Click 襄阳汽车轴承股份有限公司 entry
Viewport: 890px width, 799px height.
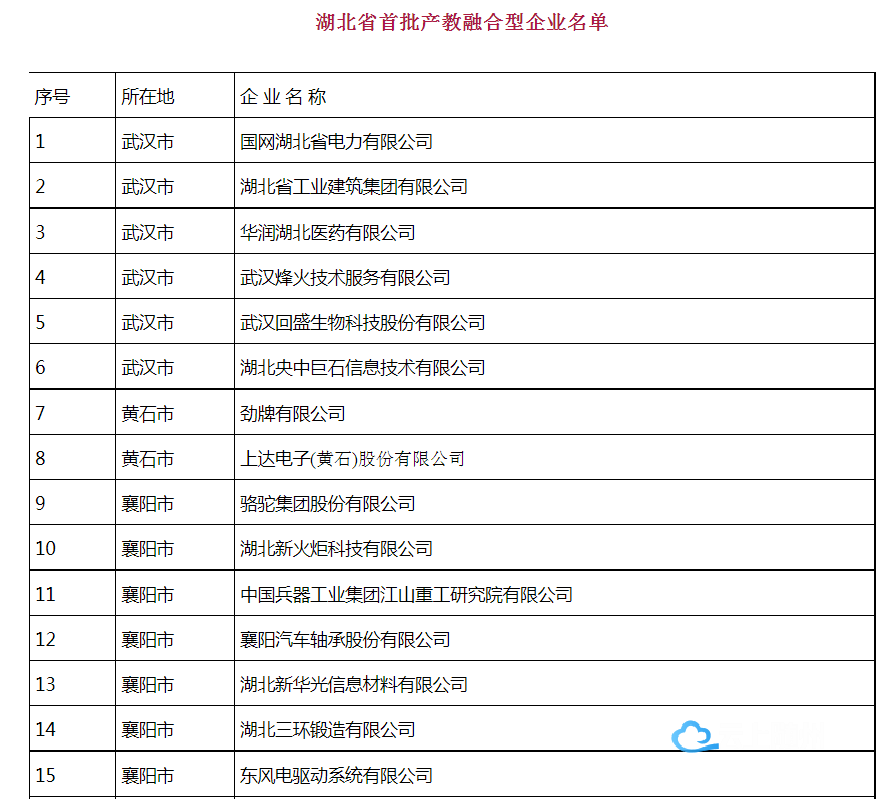click(345, 640)
